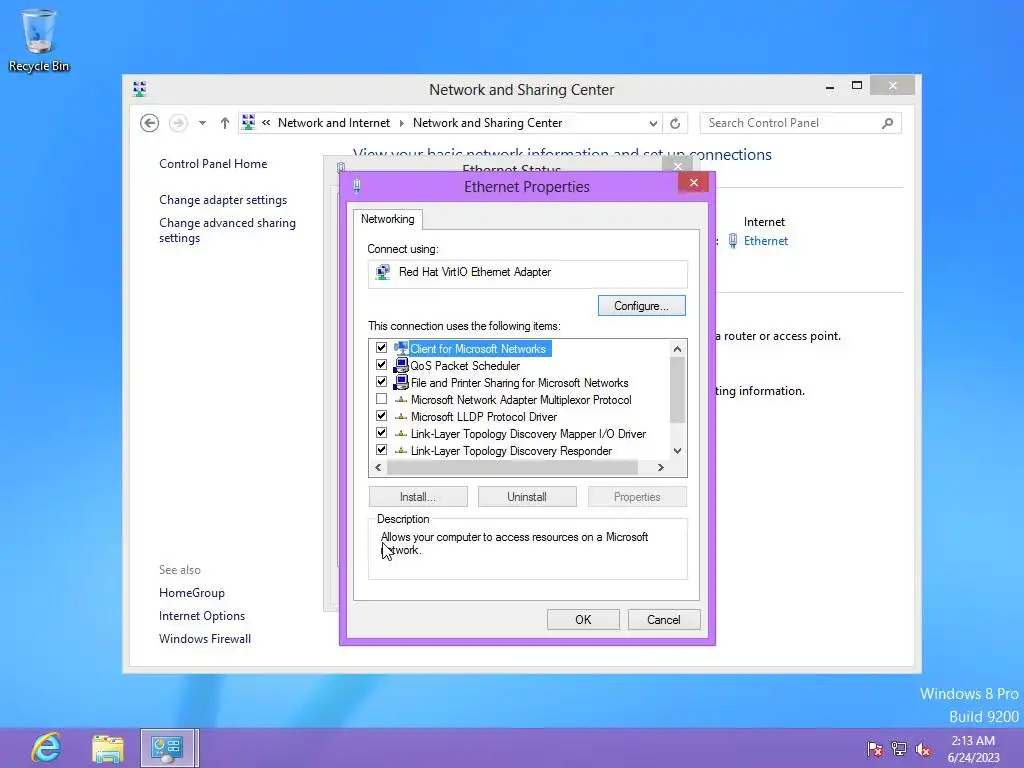Show the taskbar clock and date
The height and width of the screenshot is (768, 1024).
pos(973,749)
